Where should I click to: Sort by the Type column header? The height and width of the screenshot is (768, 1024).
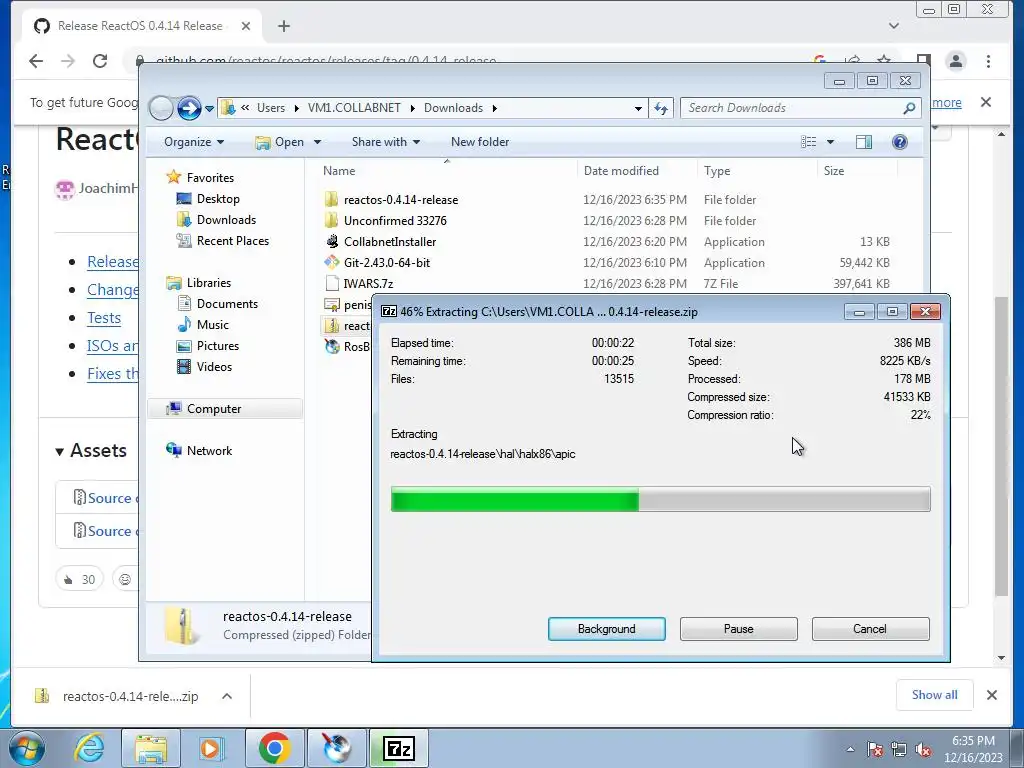pyautogui.click(x=717, y=170)
